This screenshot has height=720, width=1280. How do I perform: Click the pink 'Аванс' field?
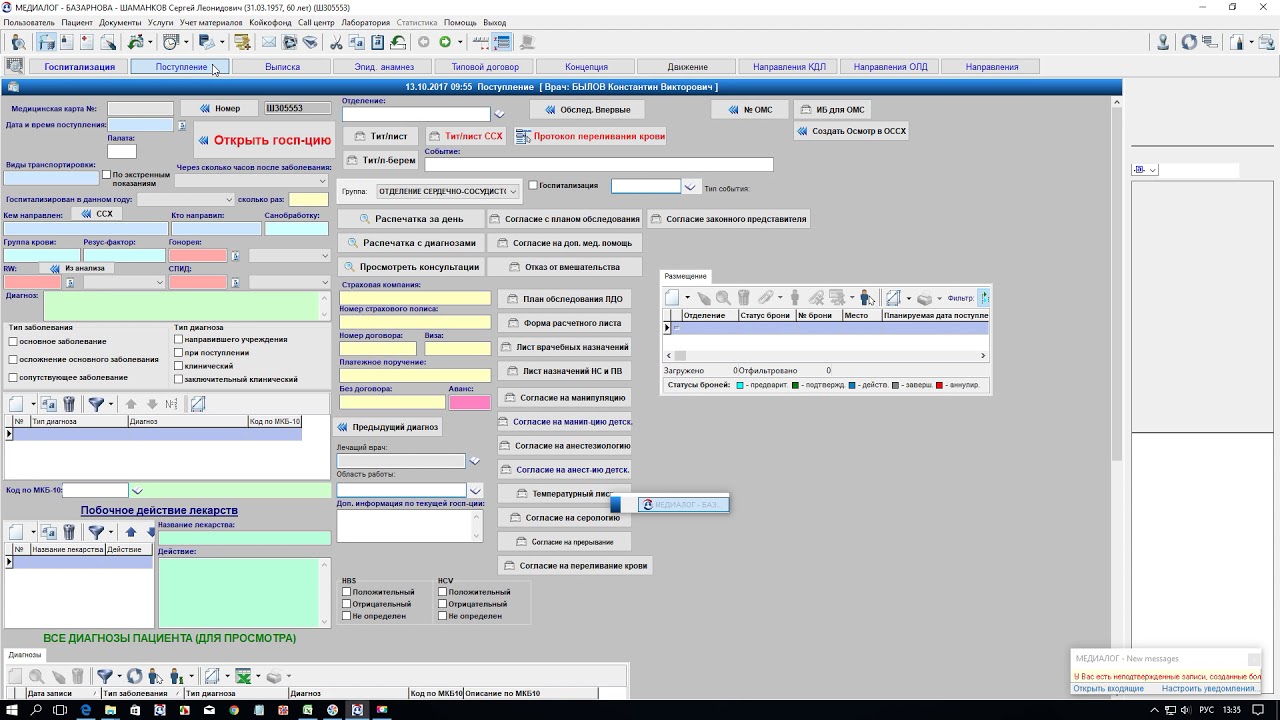470,402
